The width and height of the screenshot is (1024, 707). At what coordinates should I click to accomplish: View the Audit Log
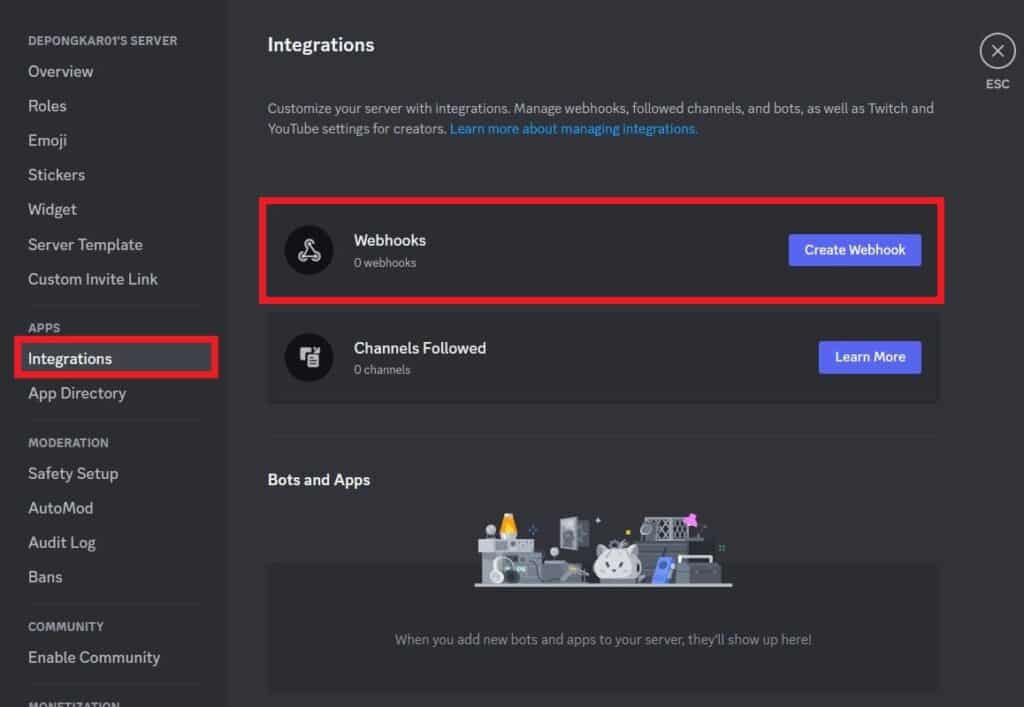click(x=62, y=542)
